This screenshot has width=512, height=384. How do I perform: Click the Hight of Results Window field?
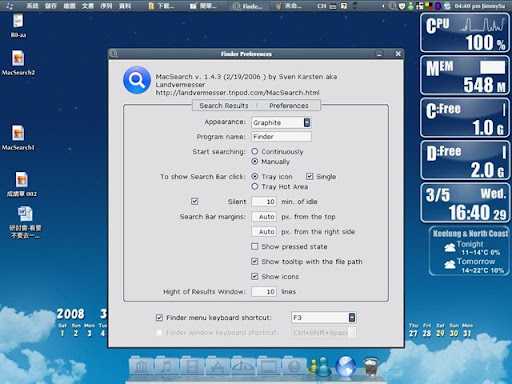point(264,291)
